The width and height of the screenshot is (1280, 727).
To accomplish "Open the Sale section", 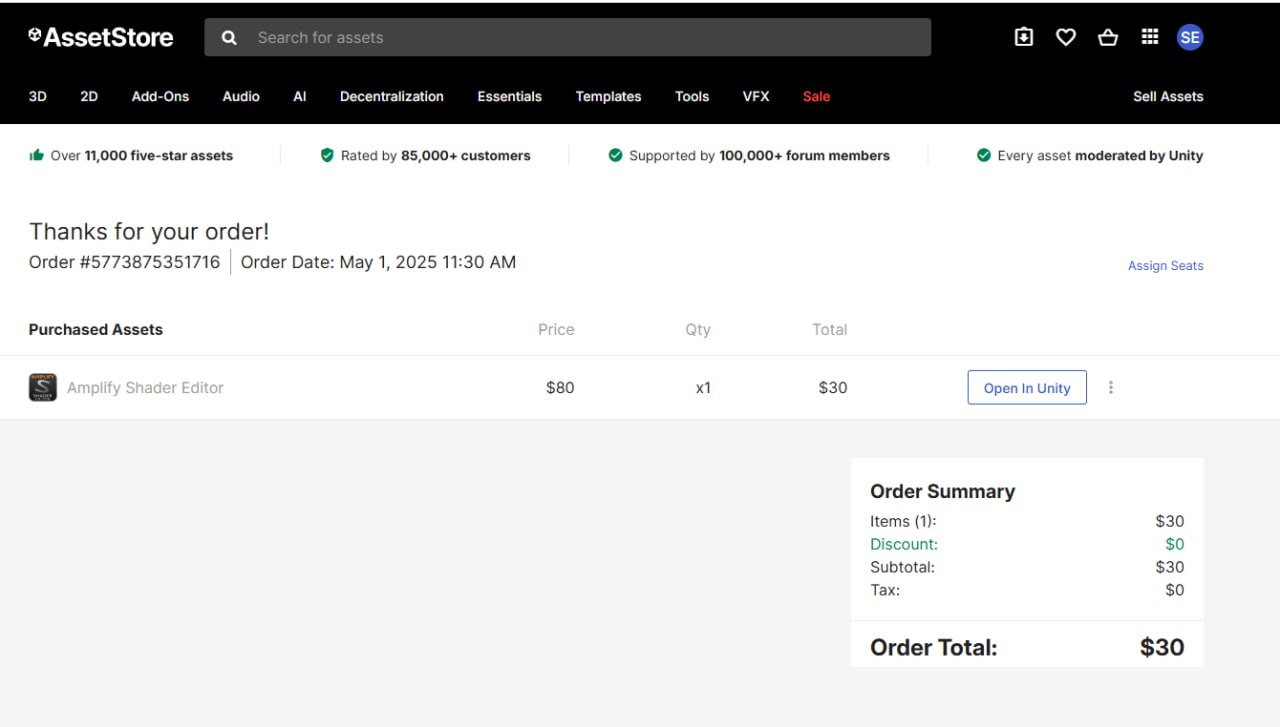I will 816,96.
